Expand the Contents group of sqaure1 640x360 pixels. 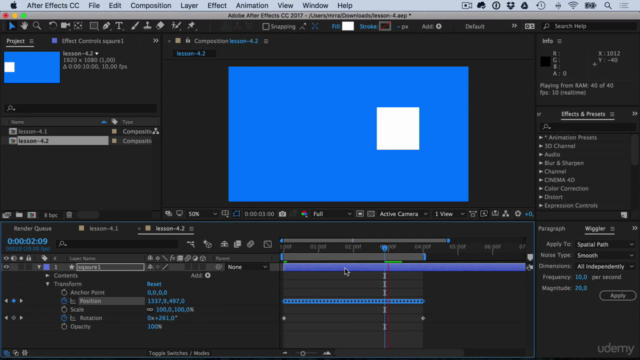point(48,276)
